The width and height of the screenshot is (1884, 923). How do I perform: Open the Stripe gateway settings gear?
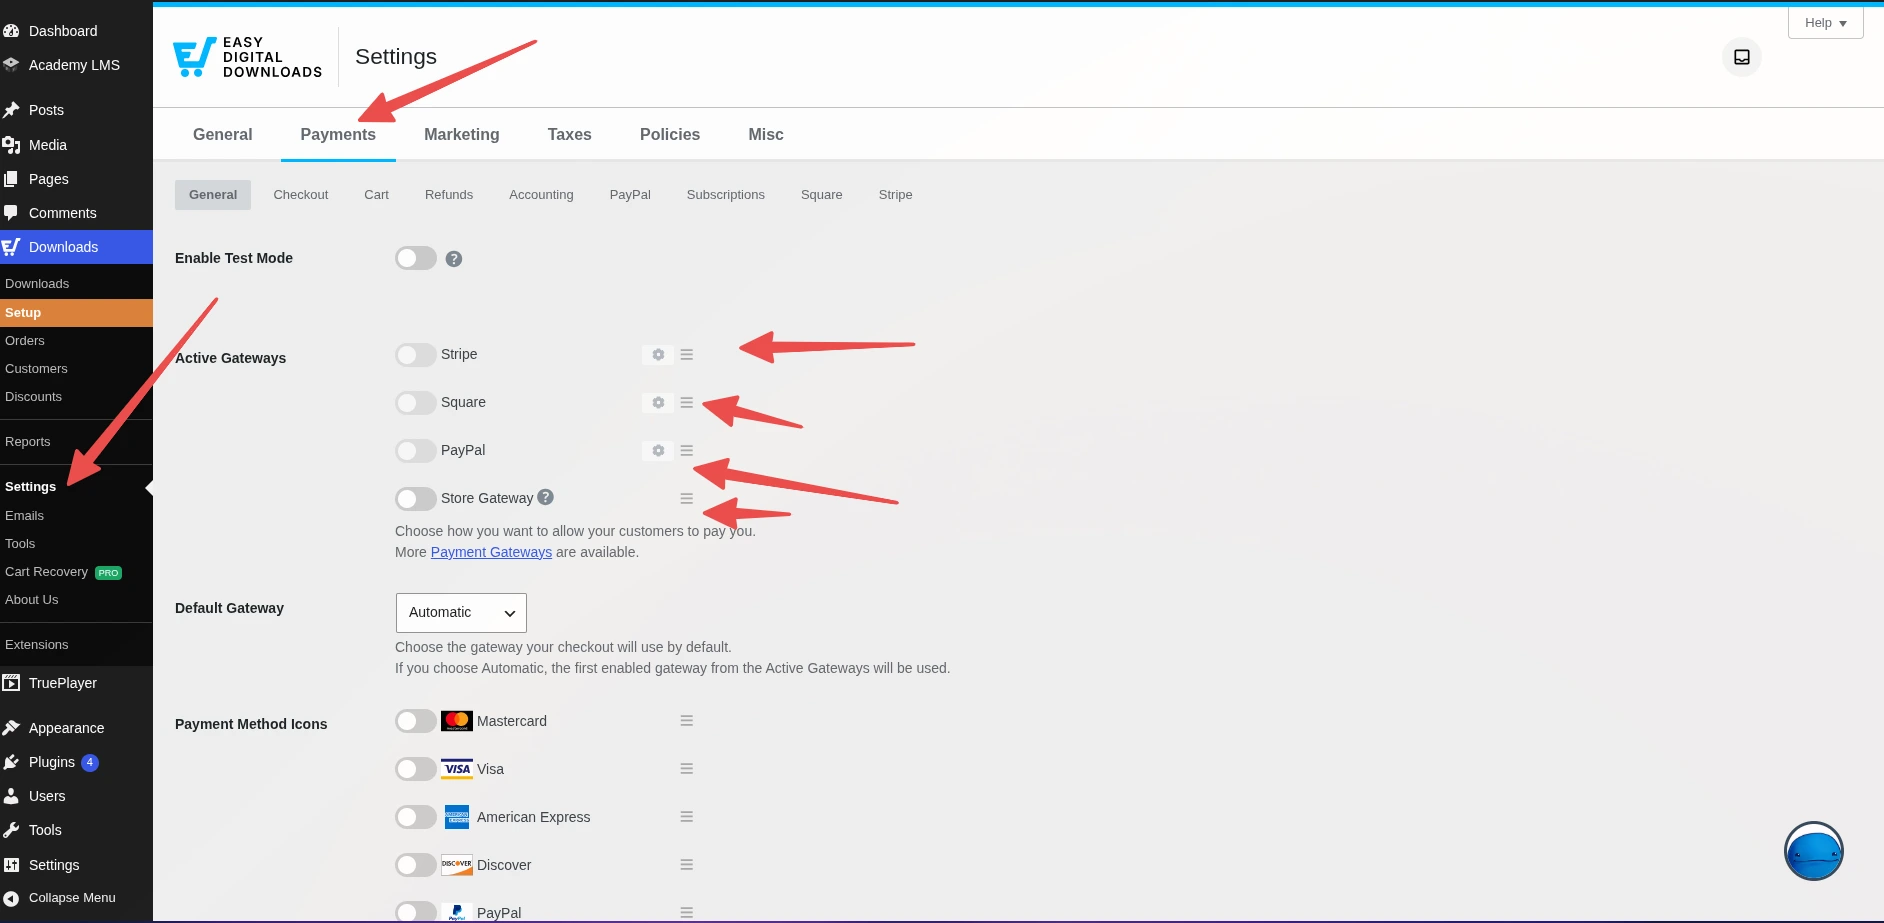(658, 354)
